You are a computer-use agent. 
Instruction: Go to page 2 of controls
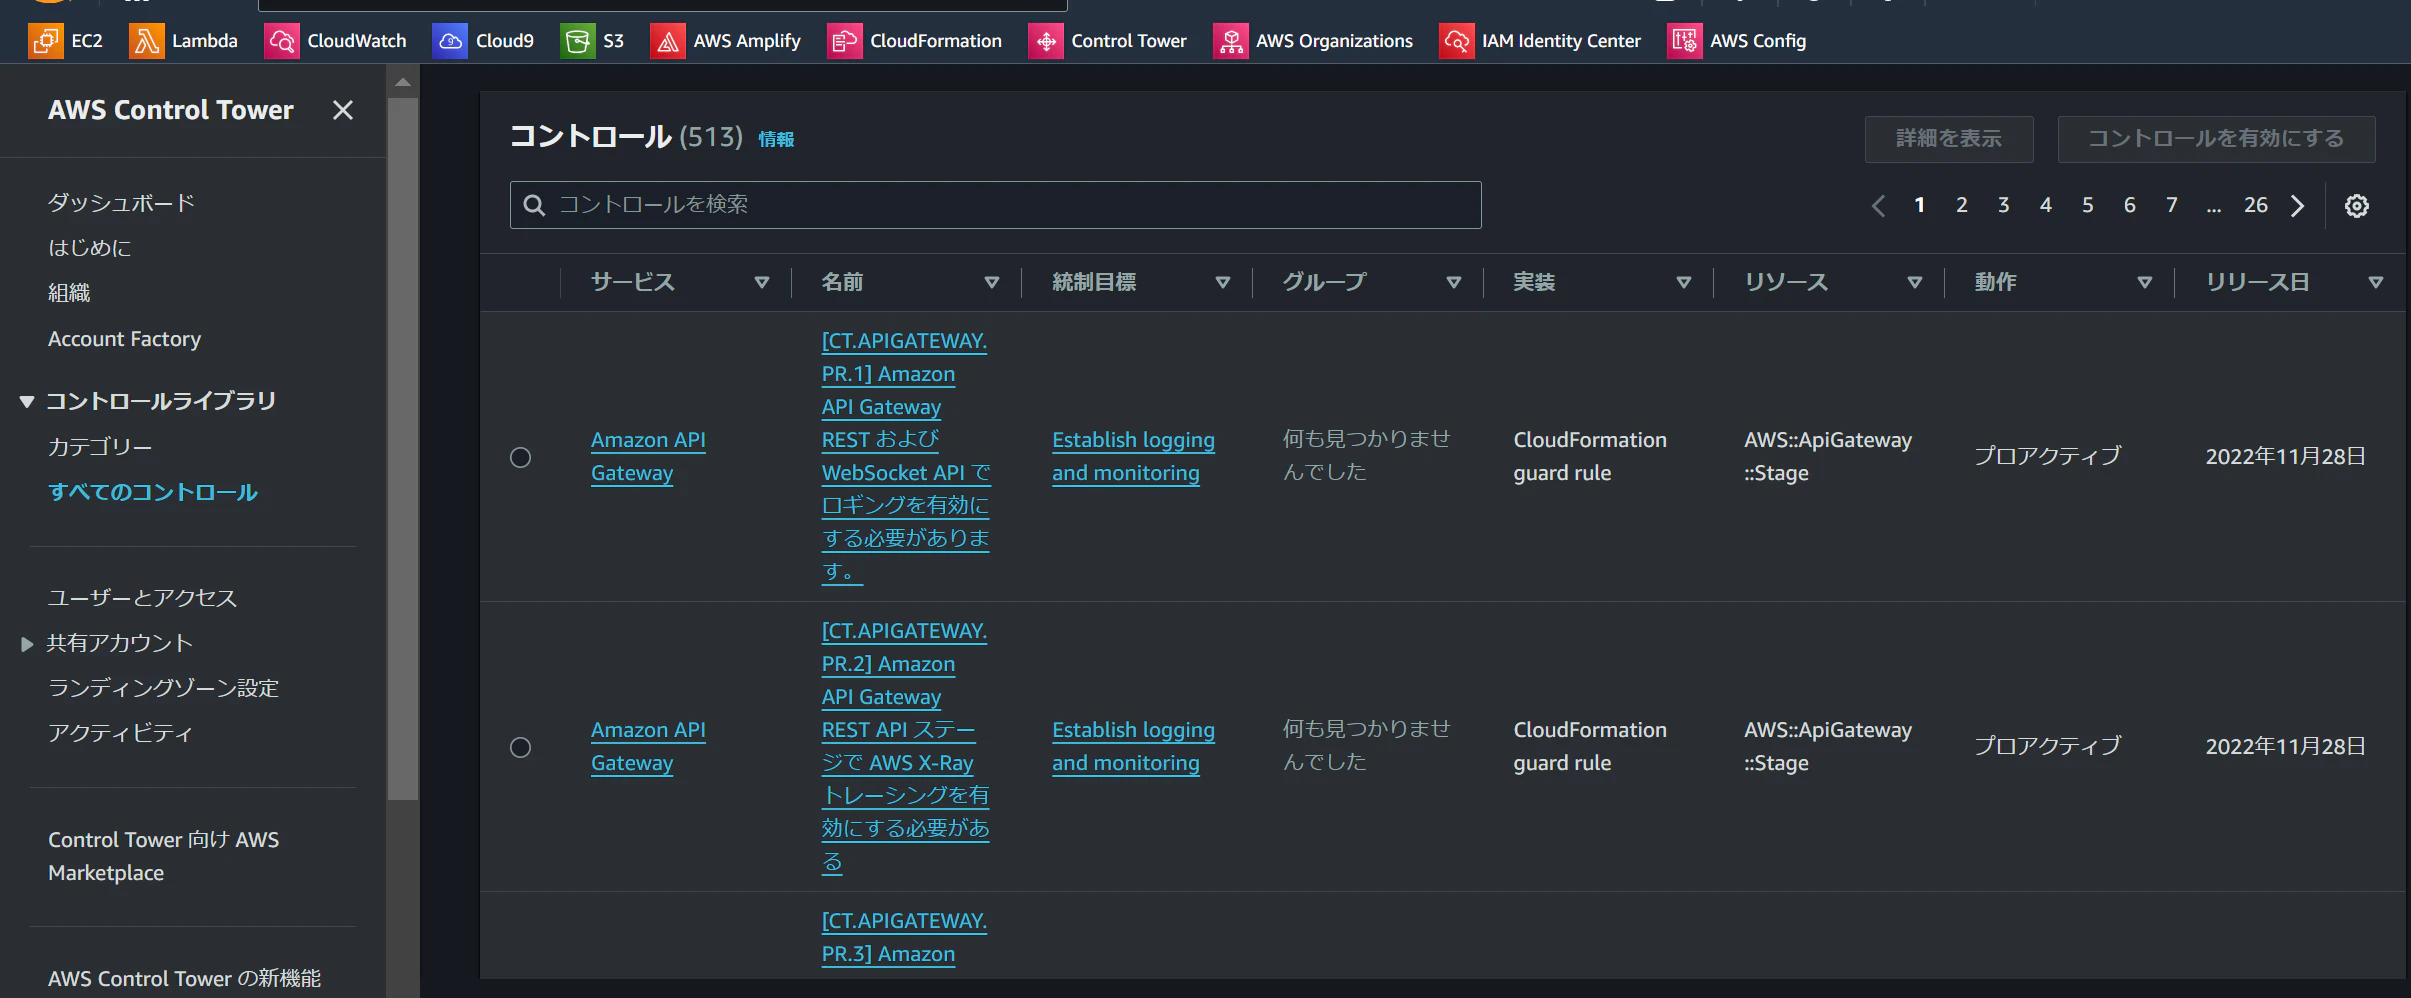click(x=1962, y=205)
